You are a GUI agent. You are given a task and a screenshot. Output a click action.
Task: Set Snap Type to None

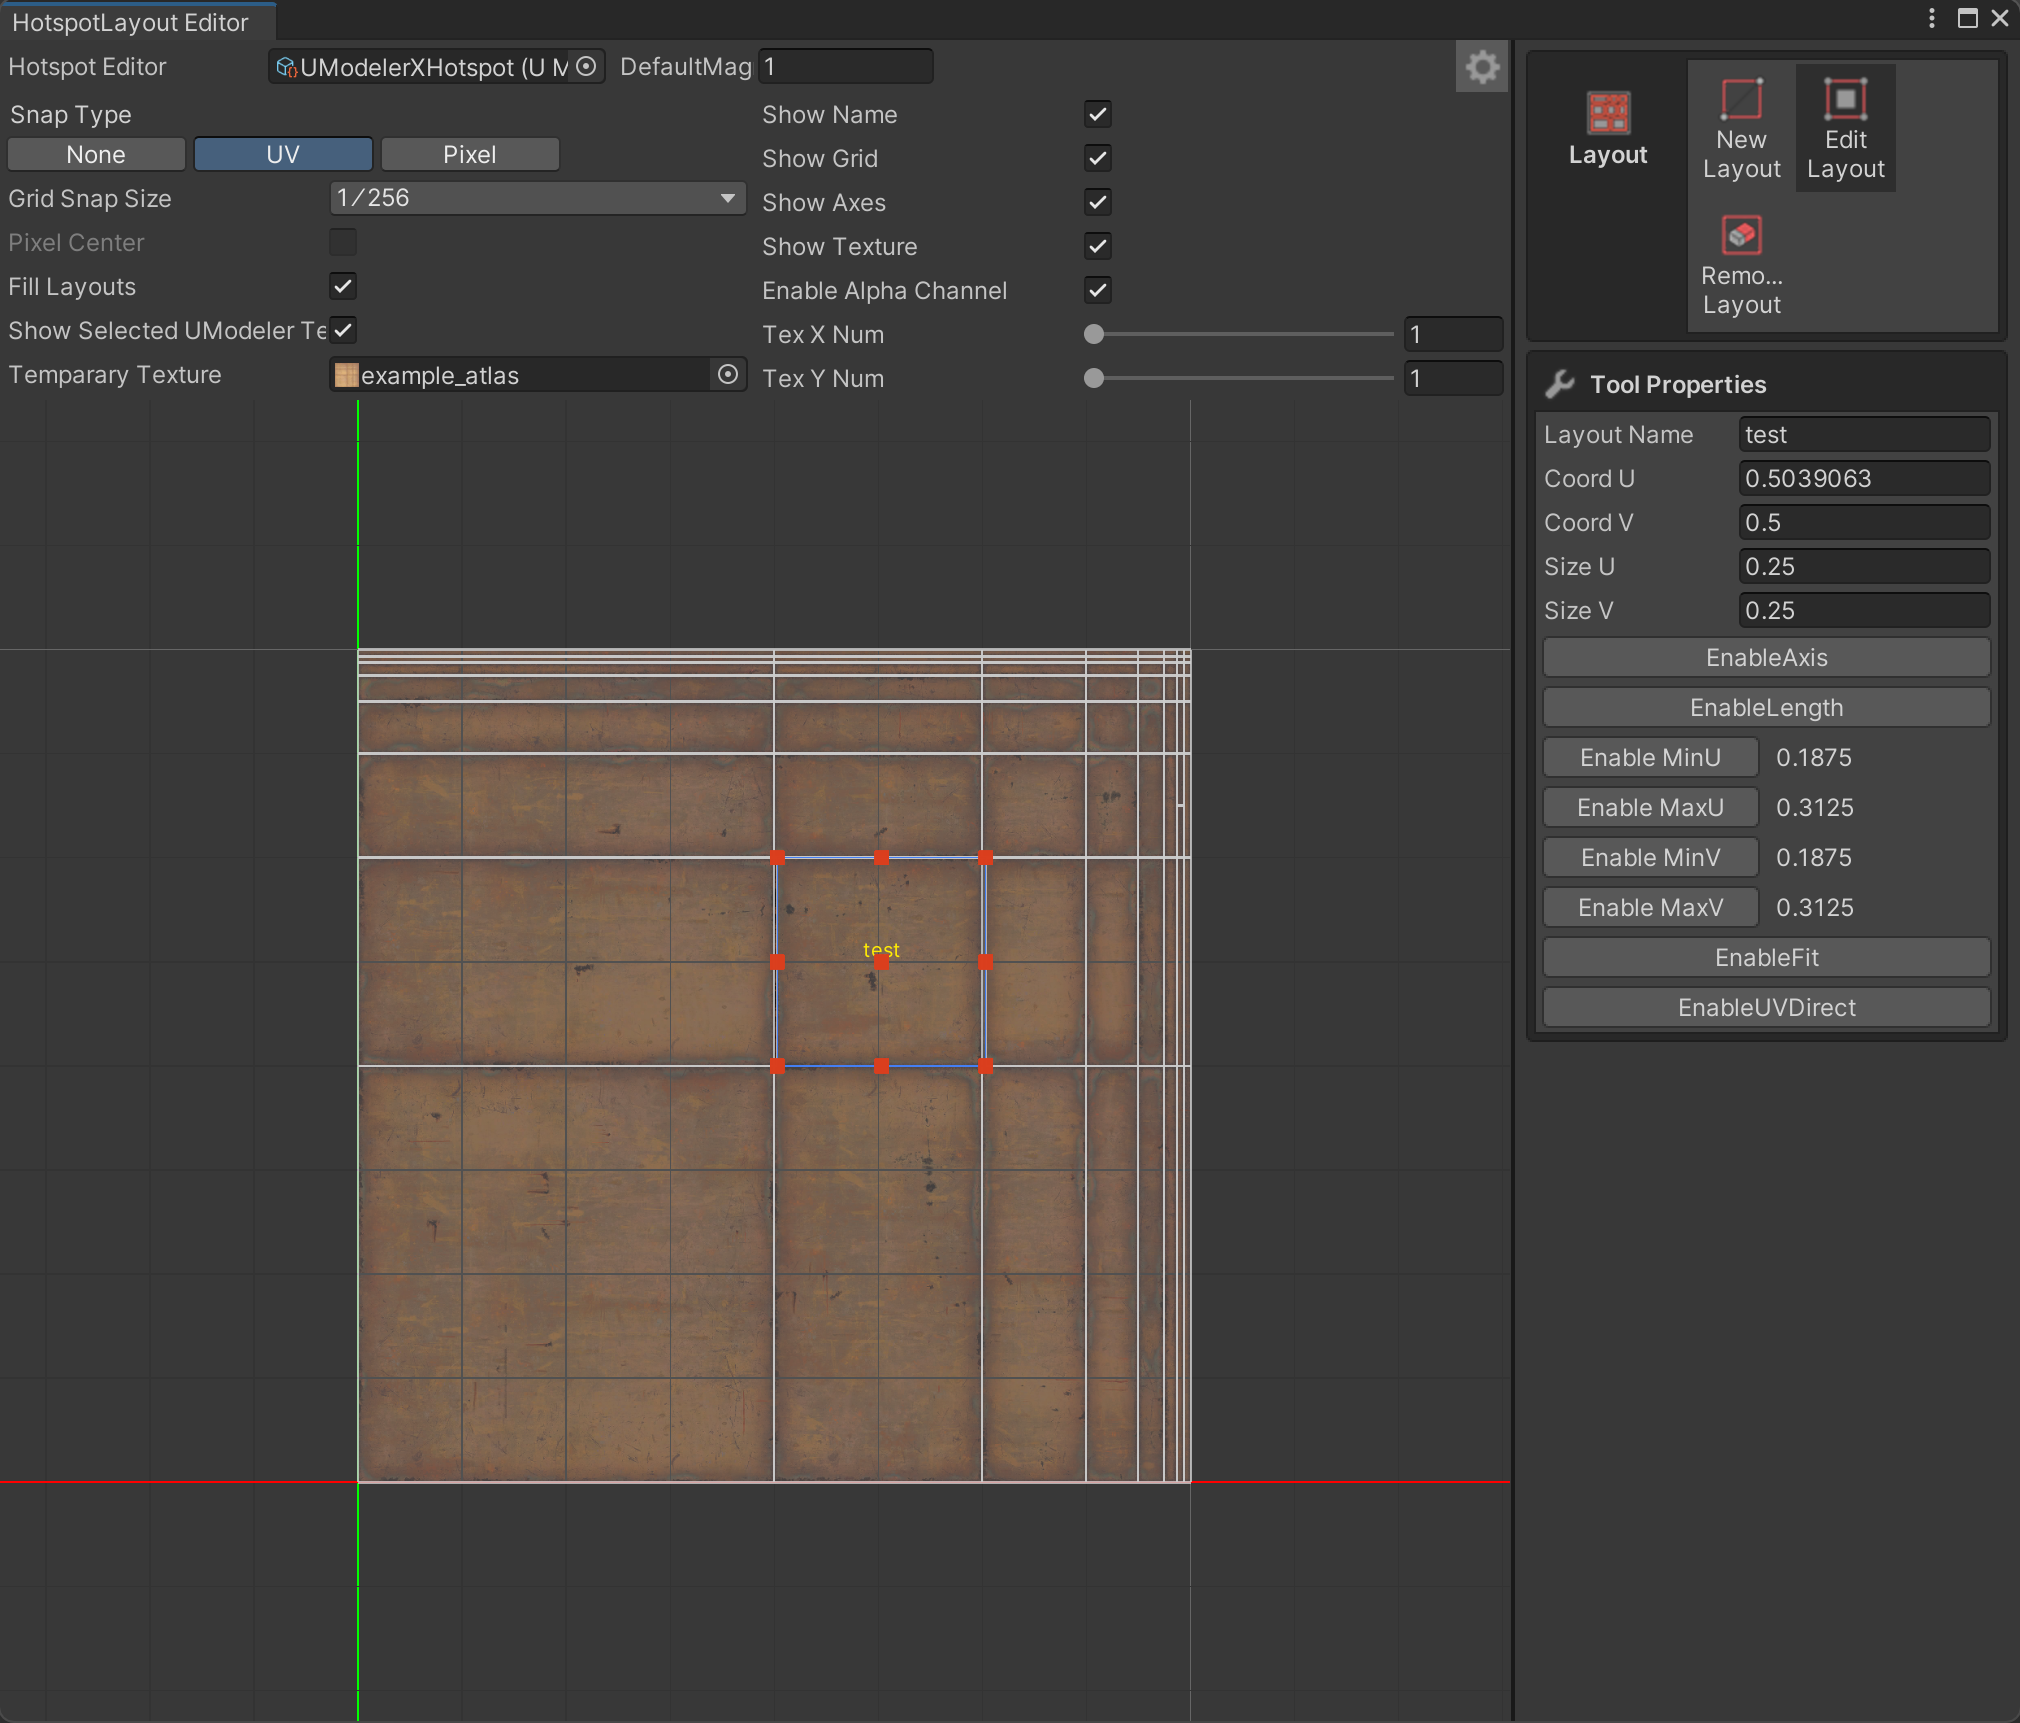point(96,155)
